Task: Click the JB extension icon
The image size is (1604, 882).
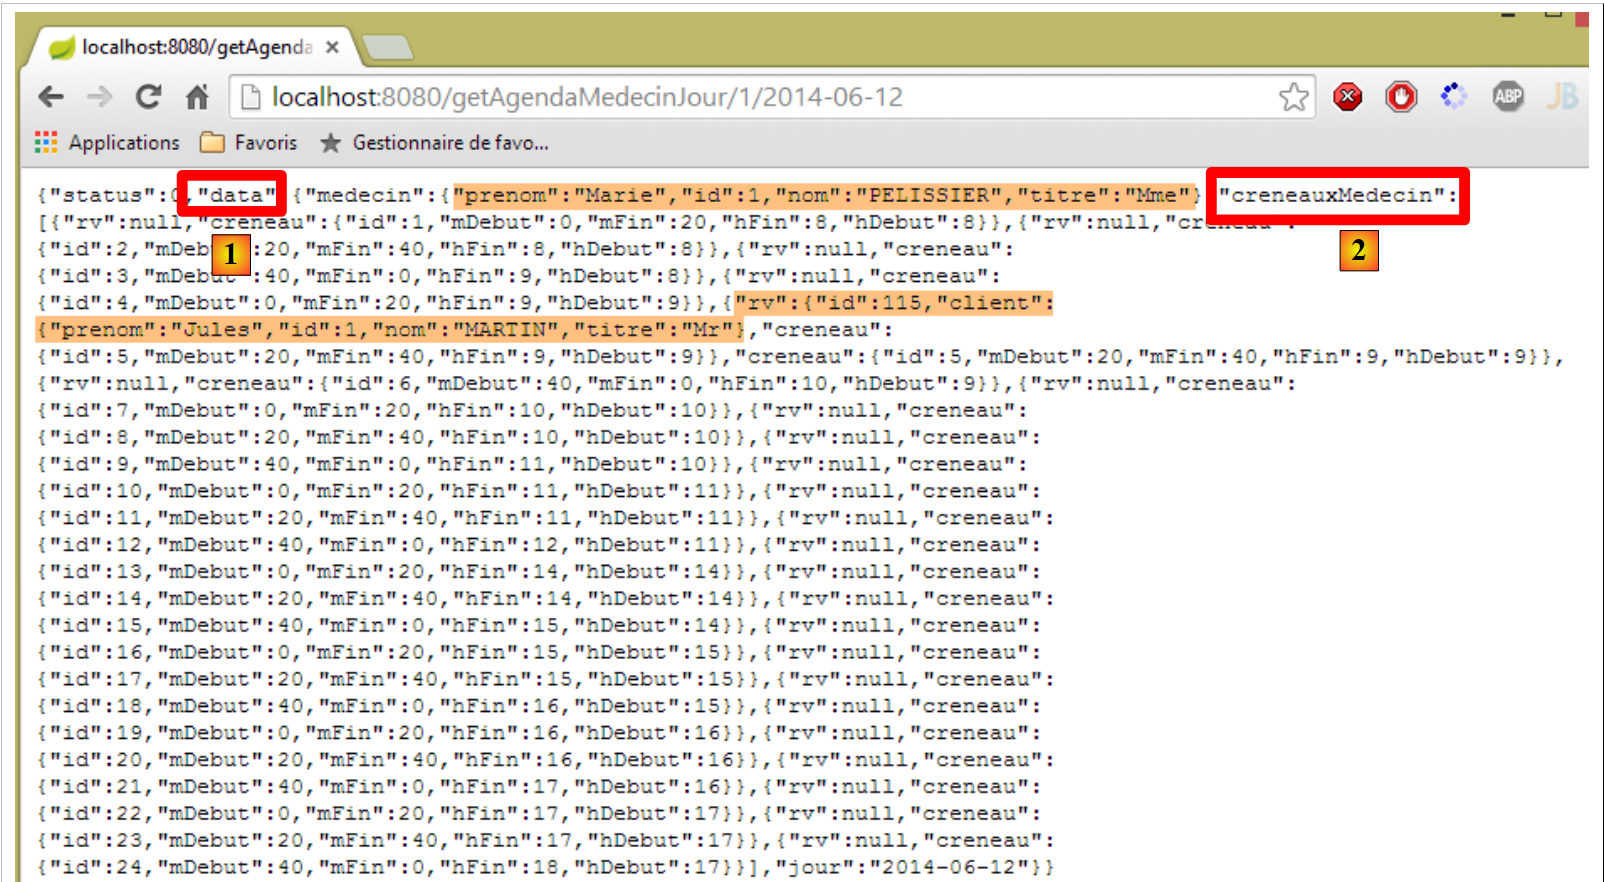Action: [1561, 97]
